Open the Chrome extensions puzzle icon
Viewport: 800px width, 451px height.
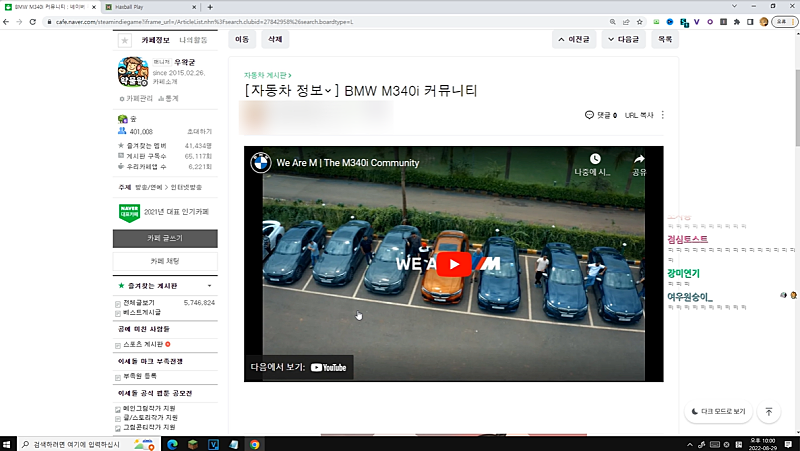[x=739, y=21]
